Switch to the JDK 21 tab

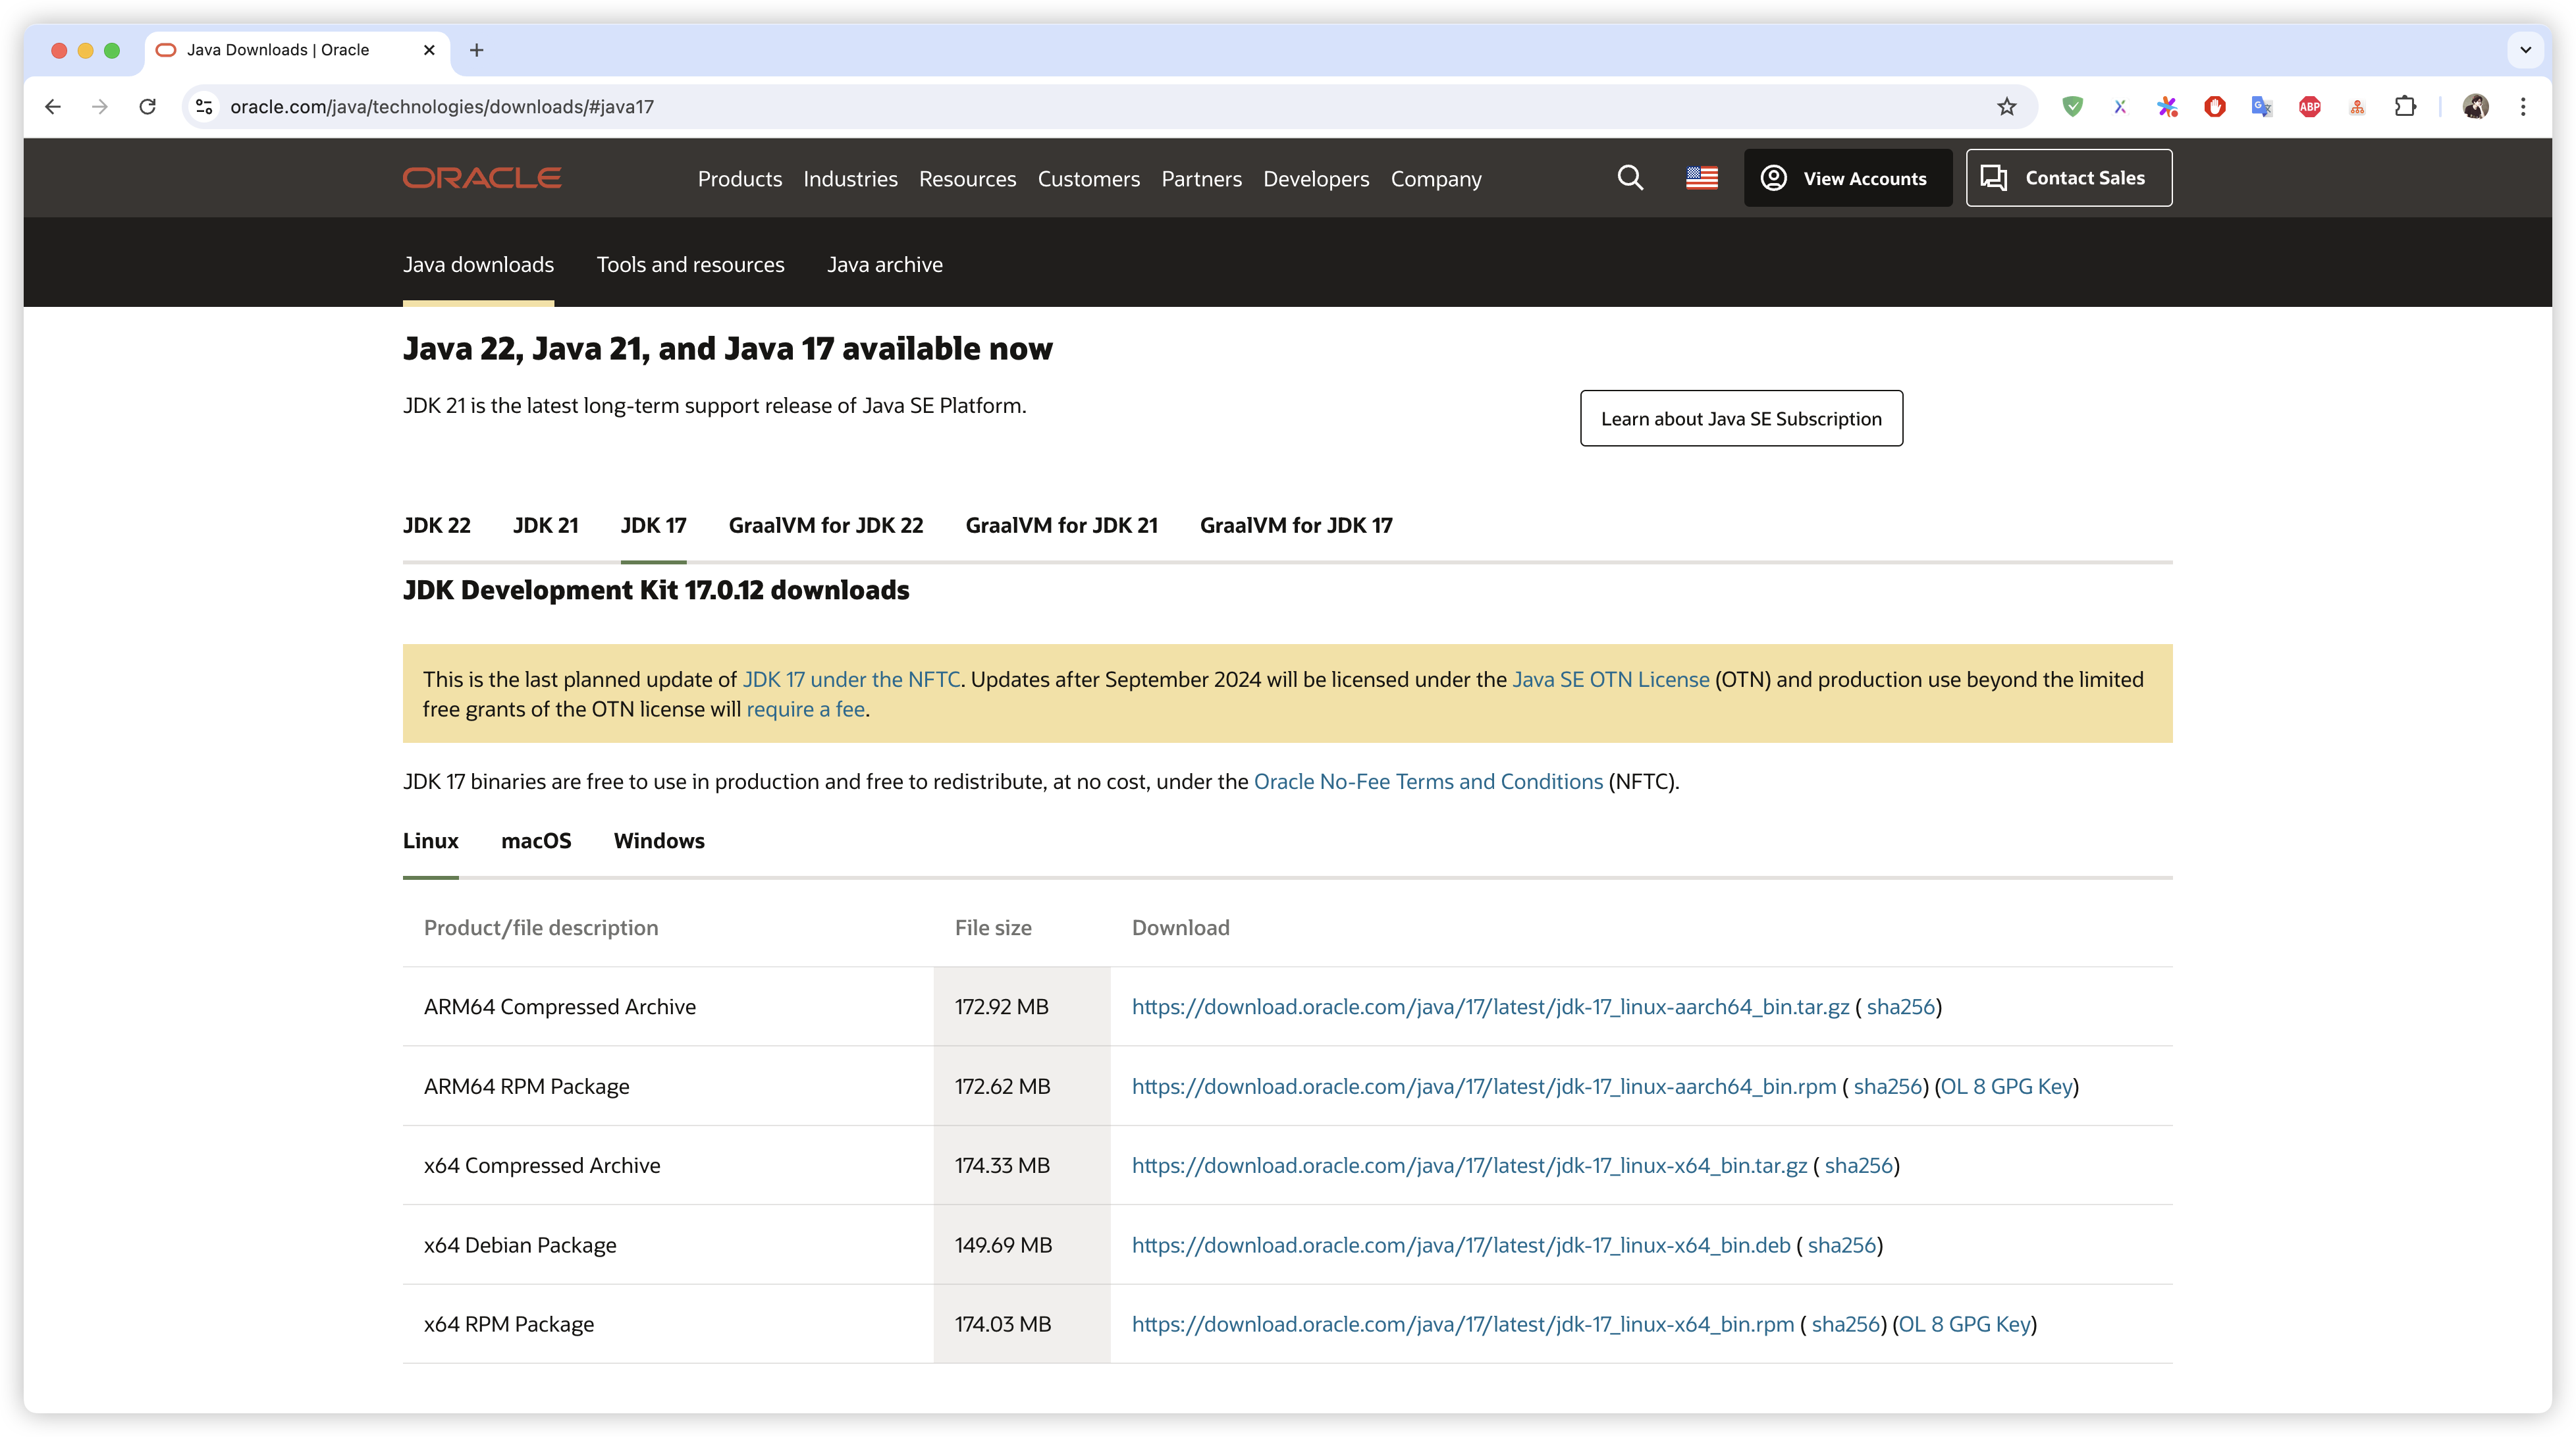(545, 526)
